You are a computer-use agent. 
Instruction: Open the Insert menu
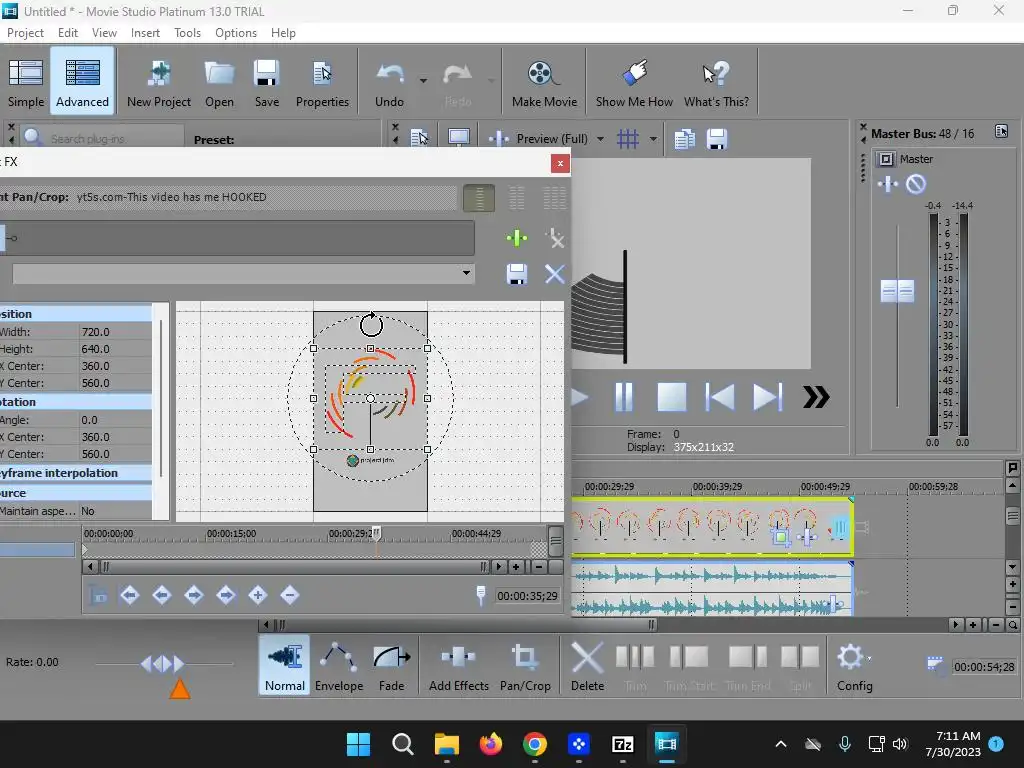145,33
